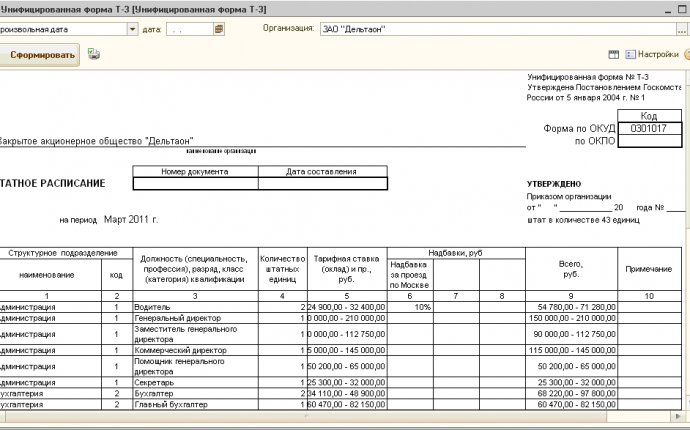
Task: Click the horizontal scrollbar track
Action: (304, 416)
